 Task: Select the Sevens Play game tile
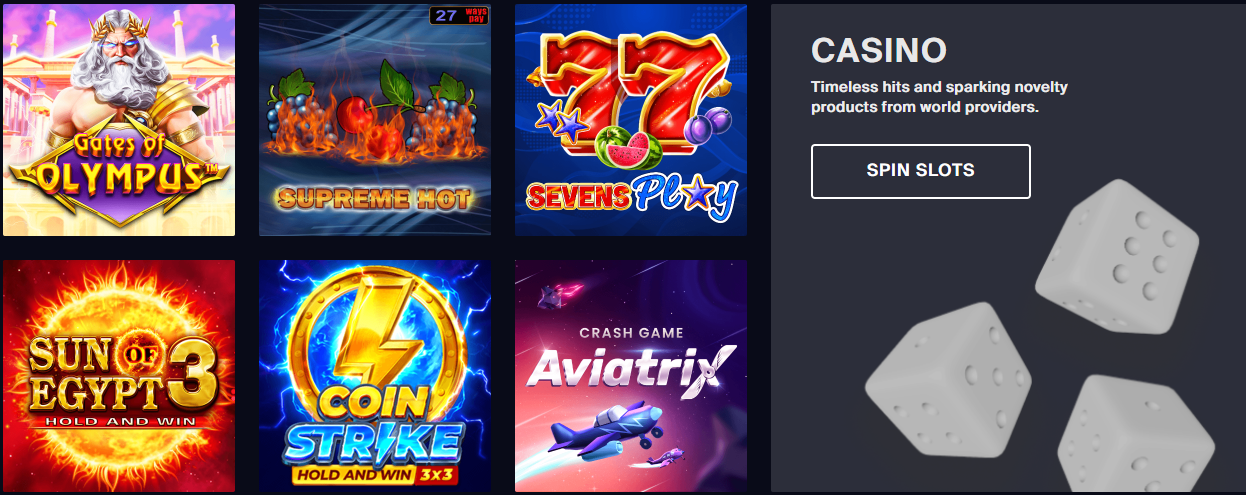[x=631, y=120]
